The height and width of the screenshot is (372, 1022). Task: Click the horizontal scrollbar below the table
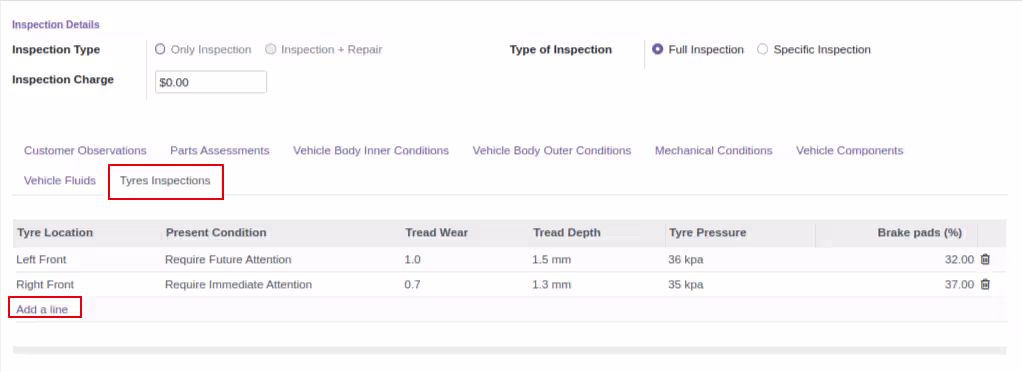(509, 351)
